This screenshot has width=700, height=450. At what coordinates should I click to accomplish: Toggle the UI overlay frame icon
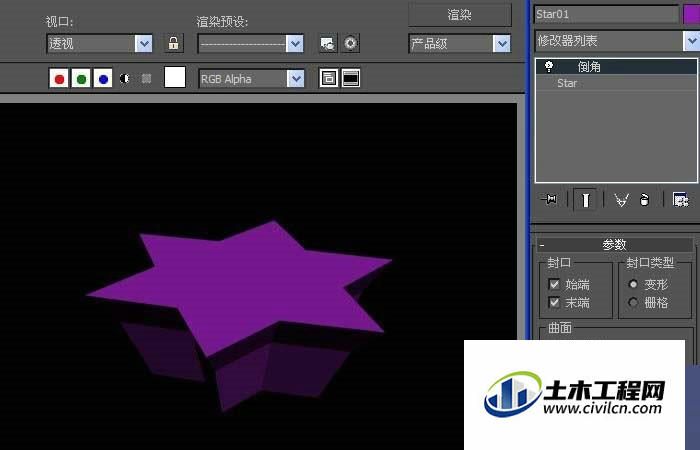(x=329, y=78)
